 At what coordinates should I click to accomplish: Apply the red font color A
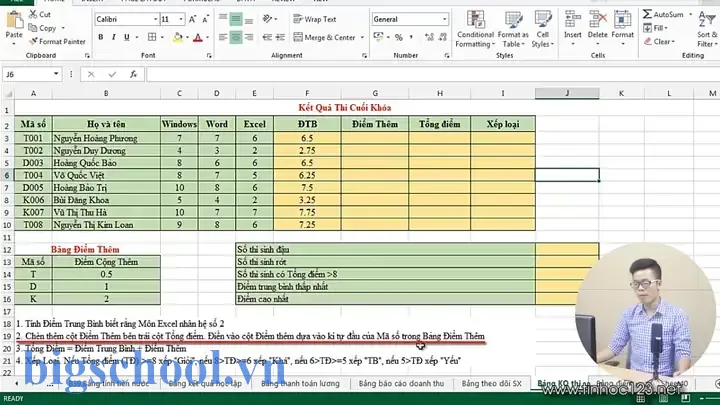198,37
